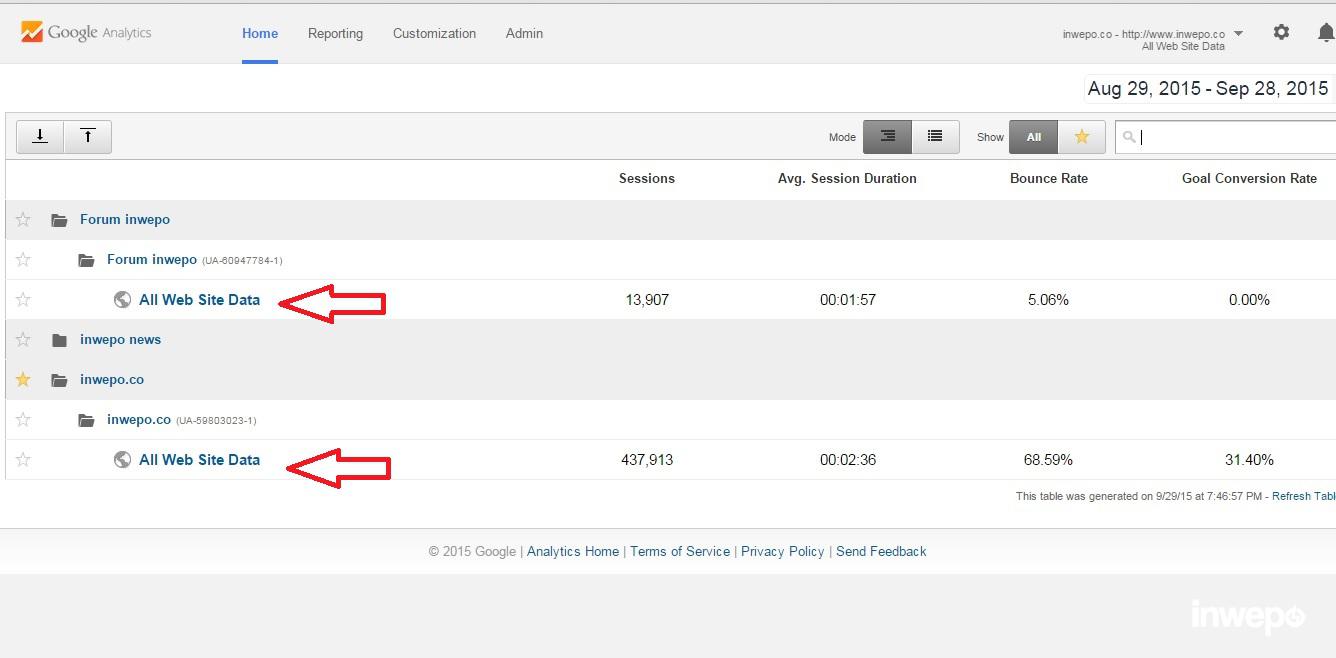Star the inwepo.co property UA-59803023-1
The height and width of the screenshot is (658, 1336).
[23, 419]
